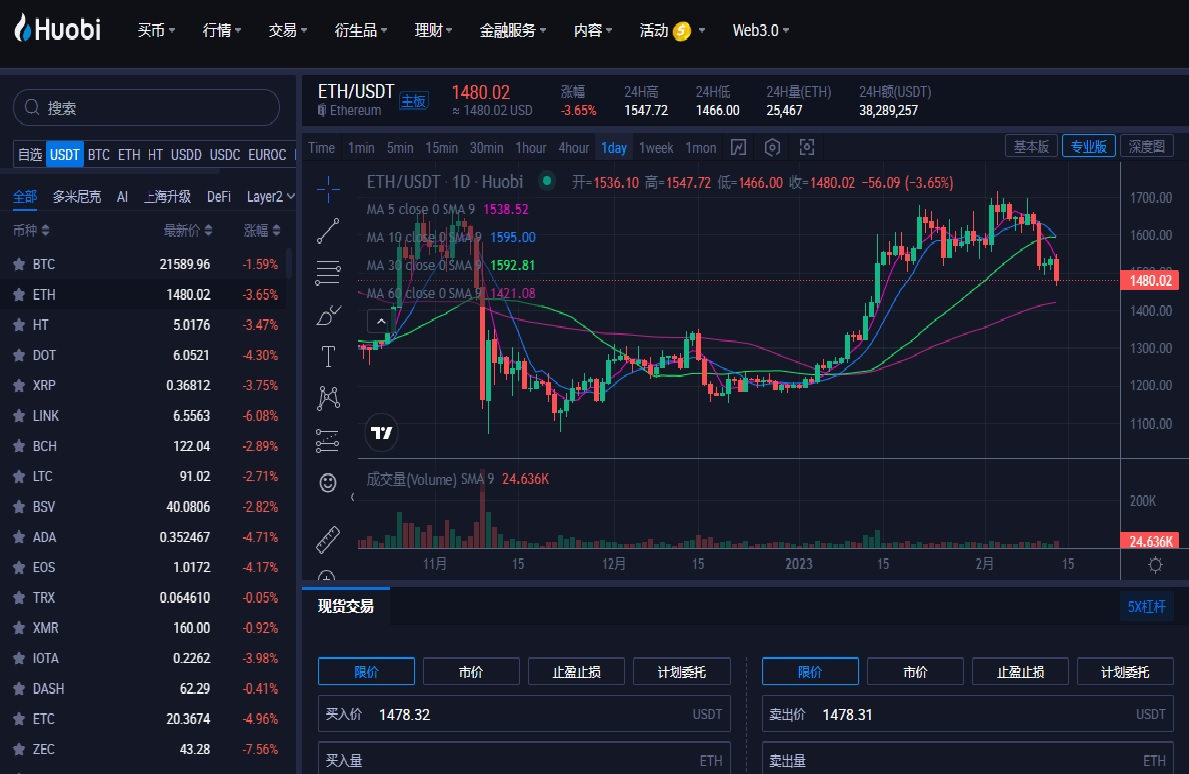Image resolution: width=1189 pixels, height=774 pixels.
Task: Toggle favorite star for ZEC
Action: (x=19, y=749)
